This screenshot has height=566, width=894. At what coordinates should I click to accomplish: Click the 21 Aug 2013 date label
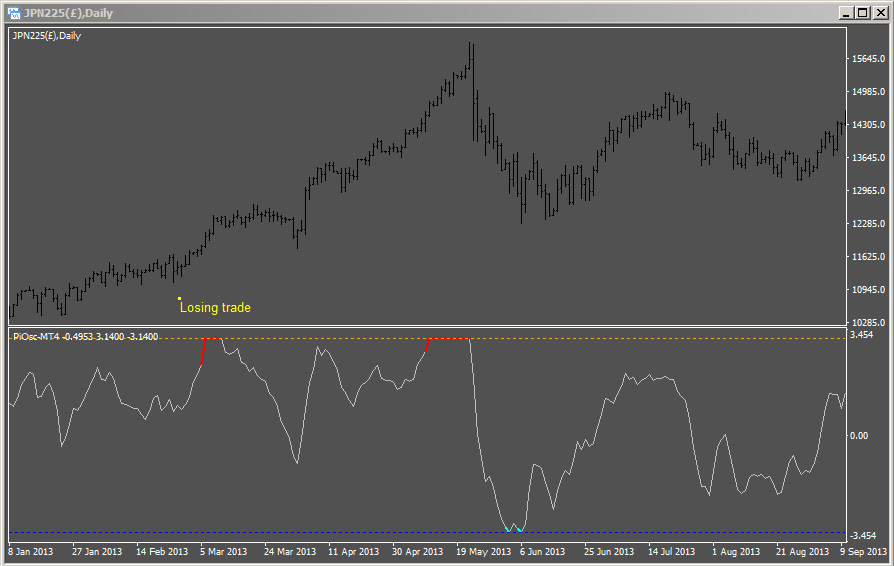coord(802,552)
